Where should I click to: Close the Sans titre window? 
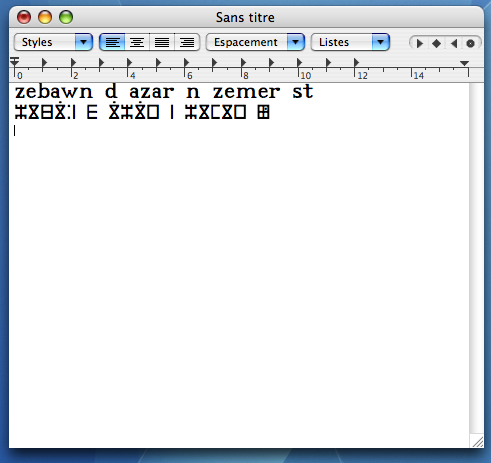point(24,17)
